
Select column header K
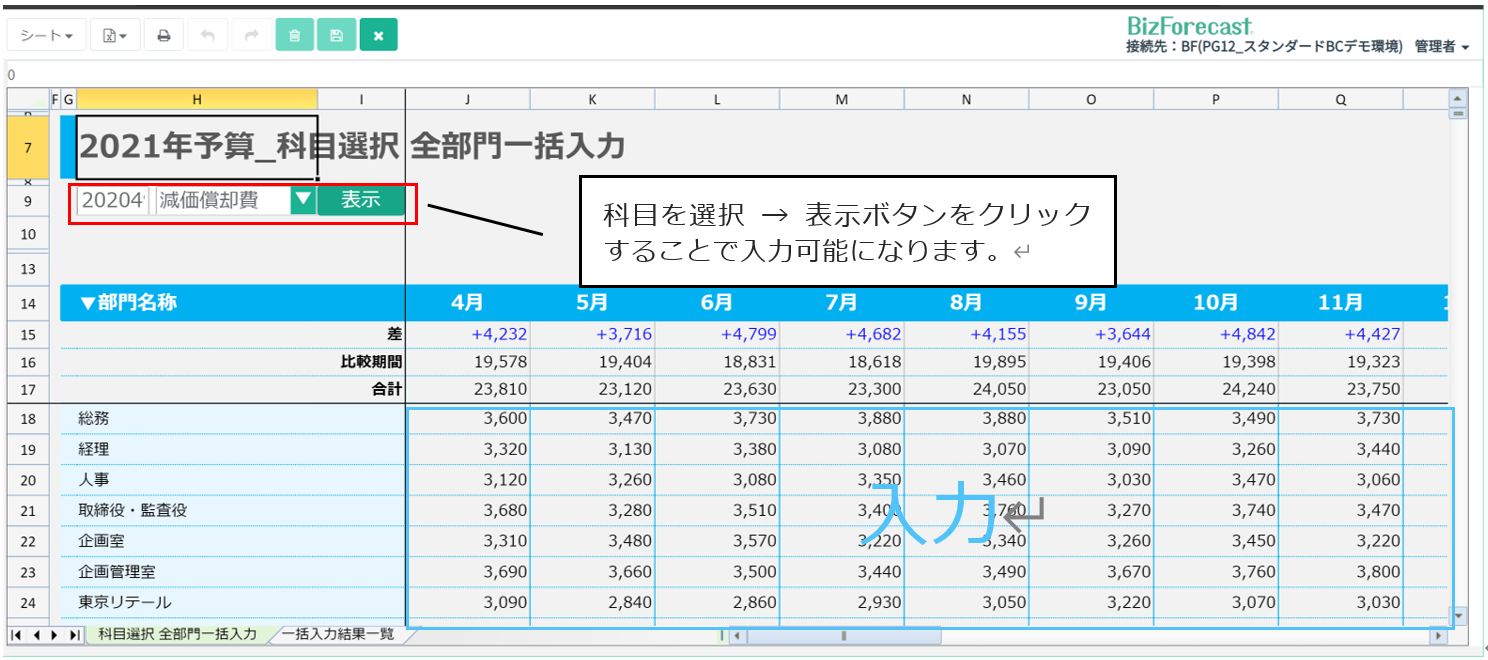592,99
